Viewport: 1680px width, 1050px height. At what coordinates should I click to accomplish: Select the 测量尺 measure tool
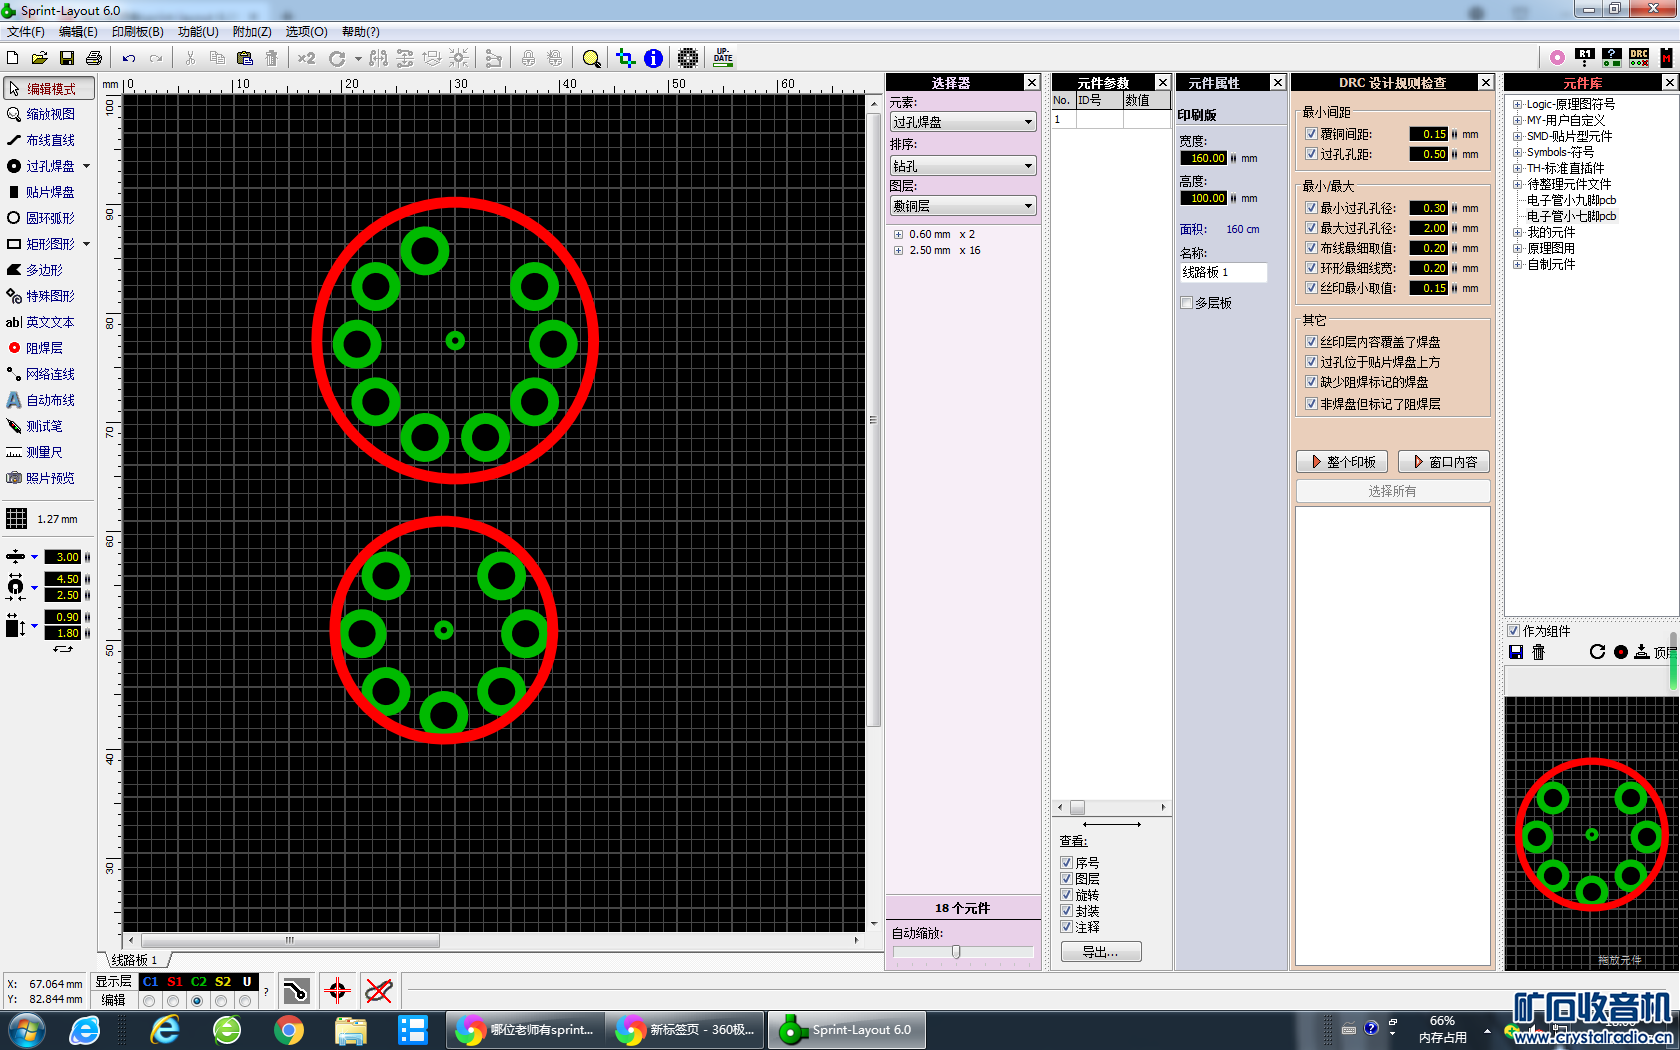pyautogui.click(x=44, y=452)
